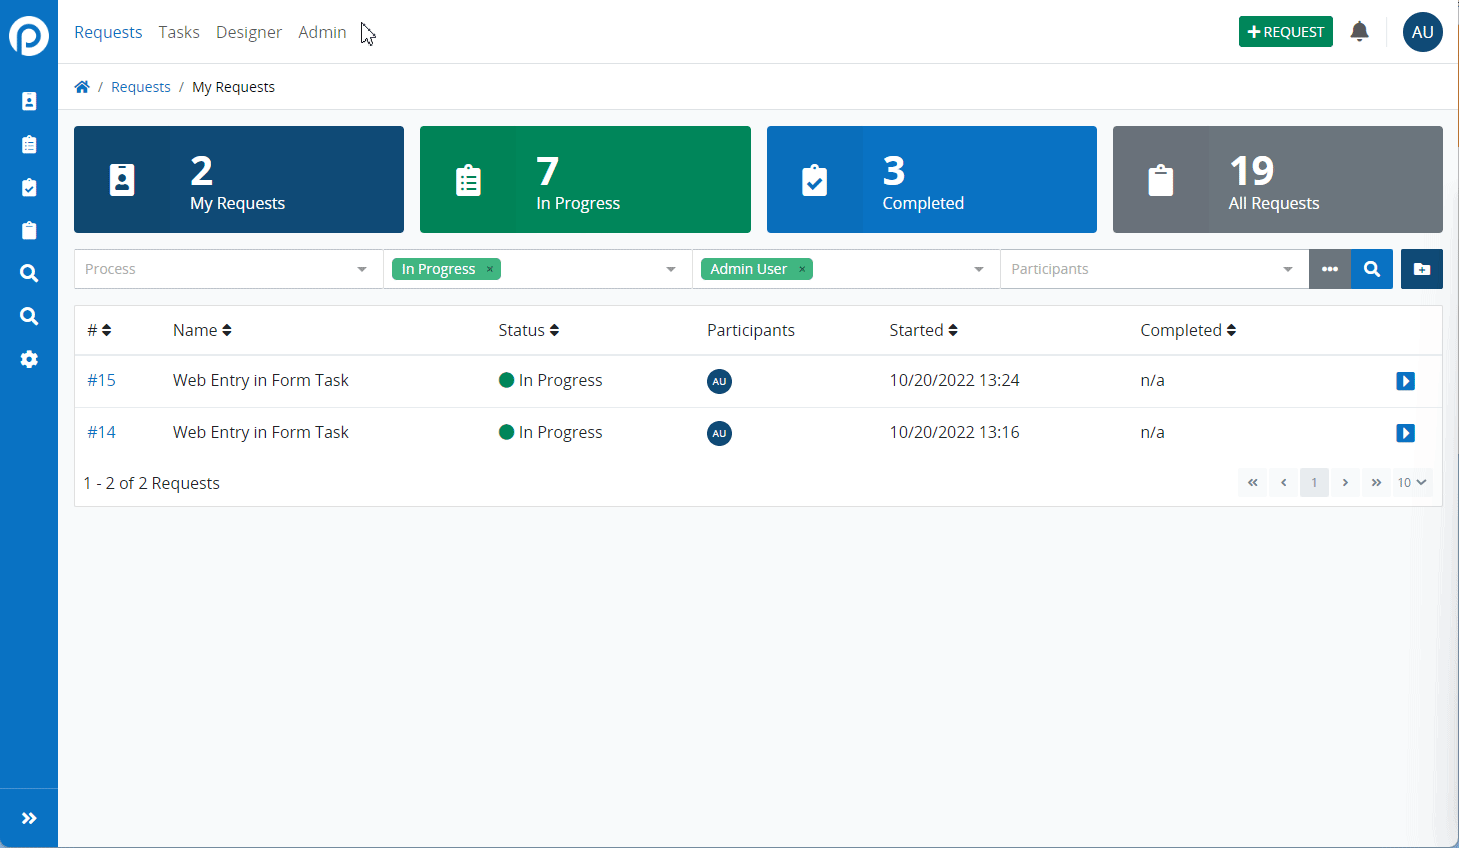1459x848 pixels.
Task: Click the green +REQUEST button
Action: pyautogui.click(x=1285, y=32)
